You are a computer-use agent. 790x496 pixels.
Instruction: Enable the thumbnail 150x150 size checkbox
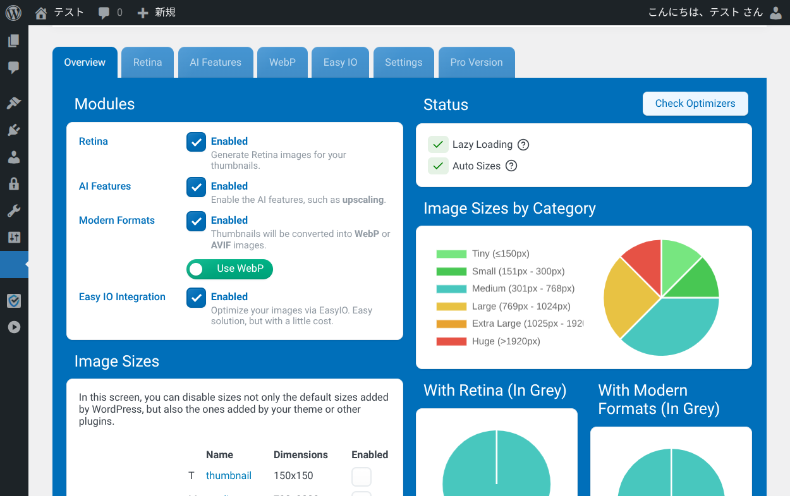pyautogui.click(x=361, y=477)
